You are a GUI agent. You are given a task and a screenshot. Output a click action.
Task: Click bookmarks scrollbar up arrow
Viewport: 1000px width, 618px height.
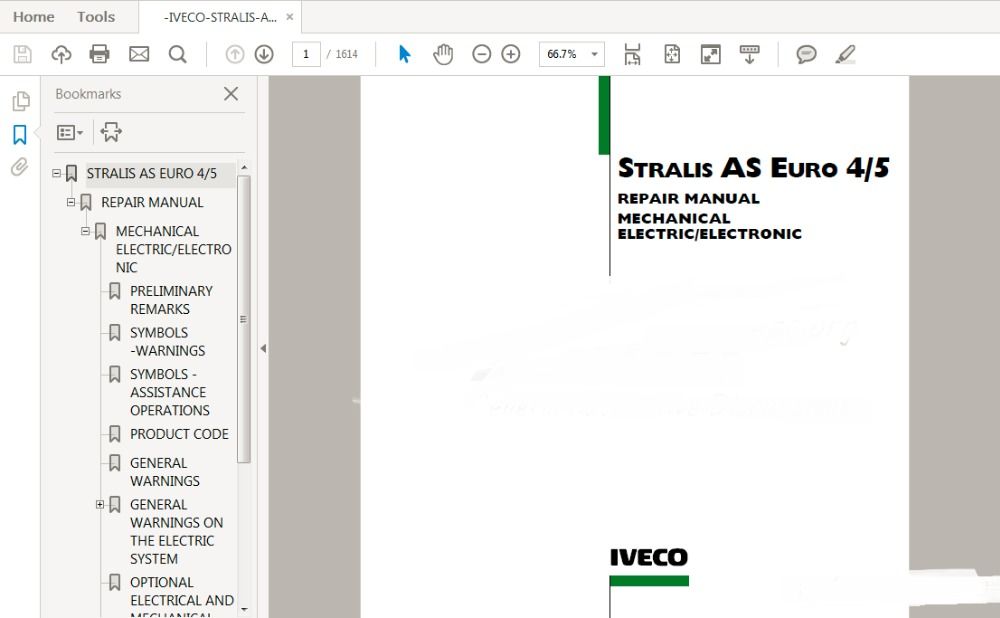point(244,167)
